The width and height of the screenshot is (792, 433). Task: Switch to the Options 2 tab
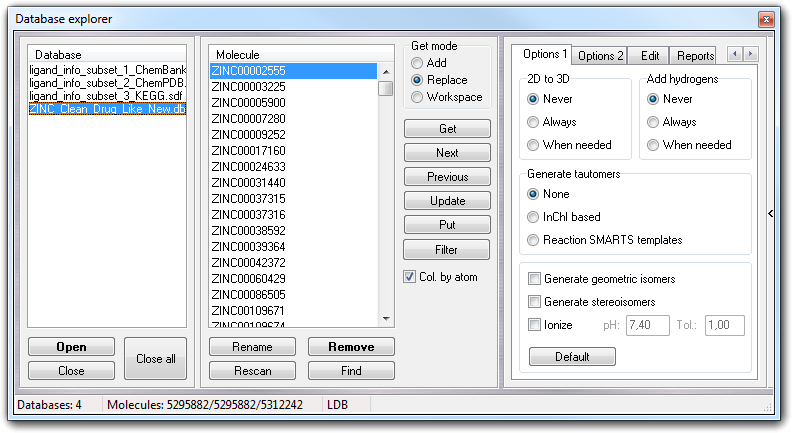[x=601, y=55]
